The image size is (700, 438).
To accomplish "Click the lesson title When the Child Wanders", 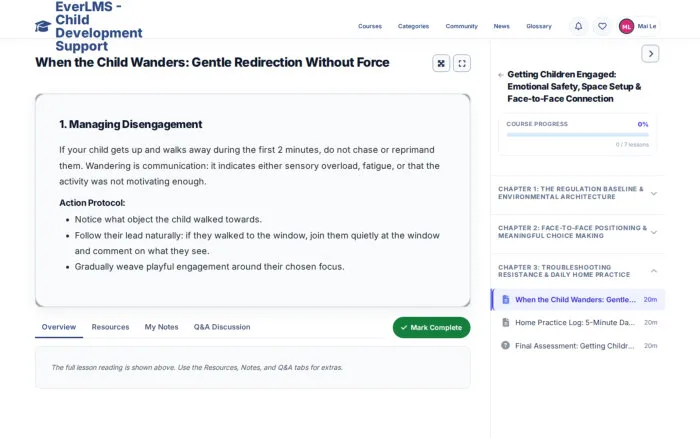I will [212, 63].
